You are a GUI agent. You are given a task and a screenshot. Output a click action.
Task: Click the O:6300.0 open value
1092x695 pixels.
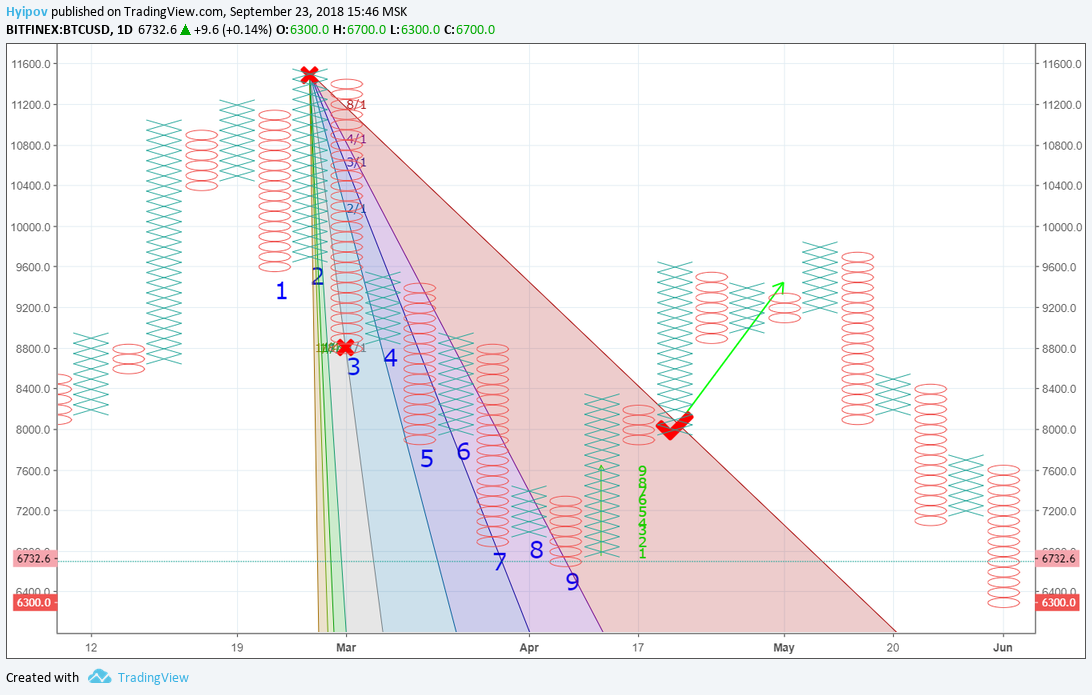[302, 30]
